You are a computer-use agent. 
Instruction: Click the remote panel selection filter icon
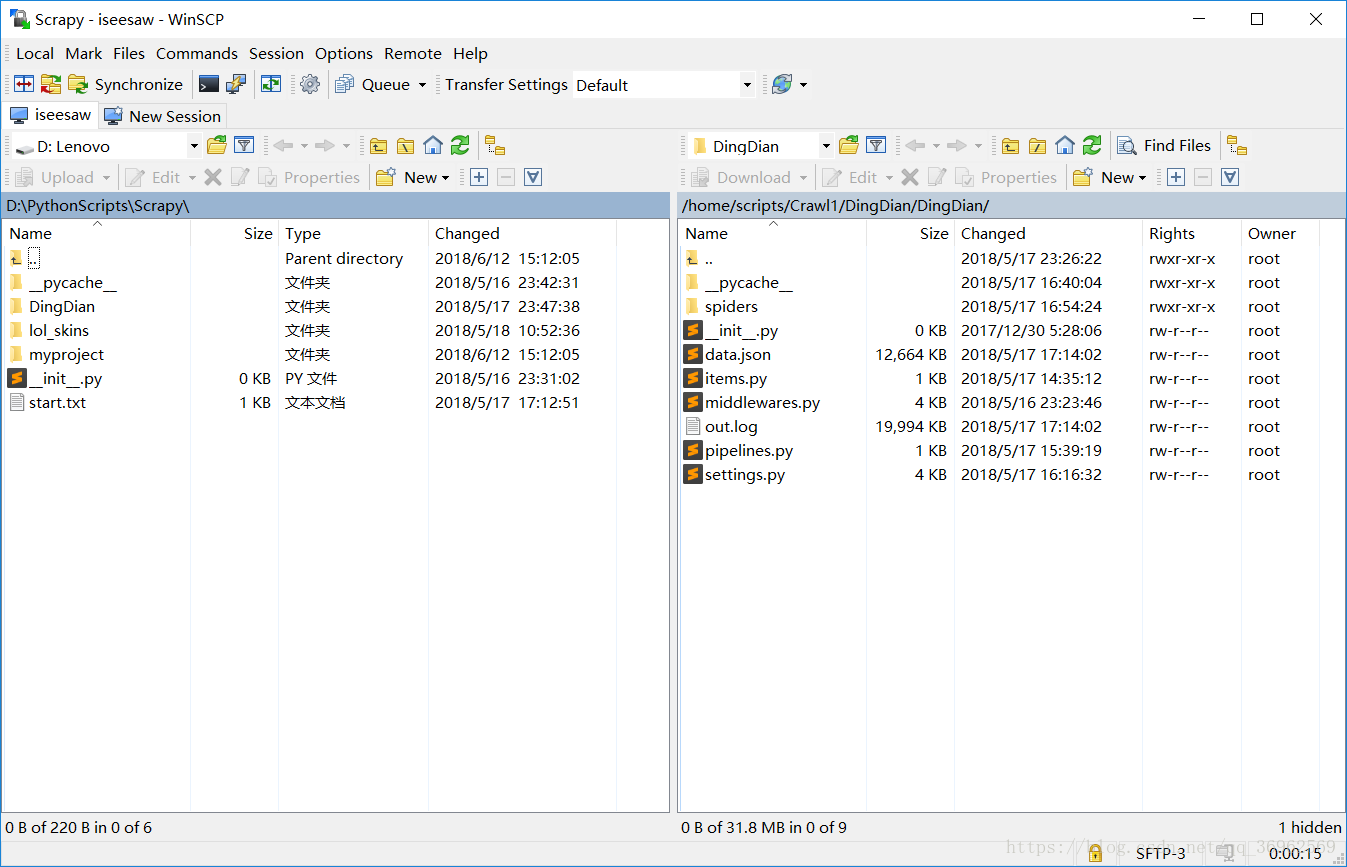point(1230,178)
